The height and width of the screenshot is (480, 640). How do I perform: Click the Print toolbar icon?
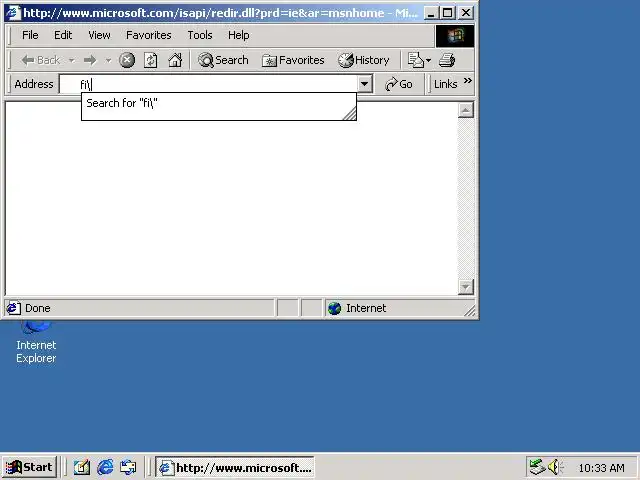(x=447, y=60)
